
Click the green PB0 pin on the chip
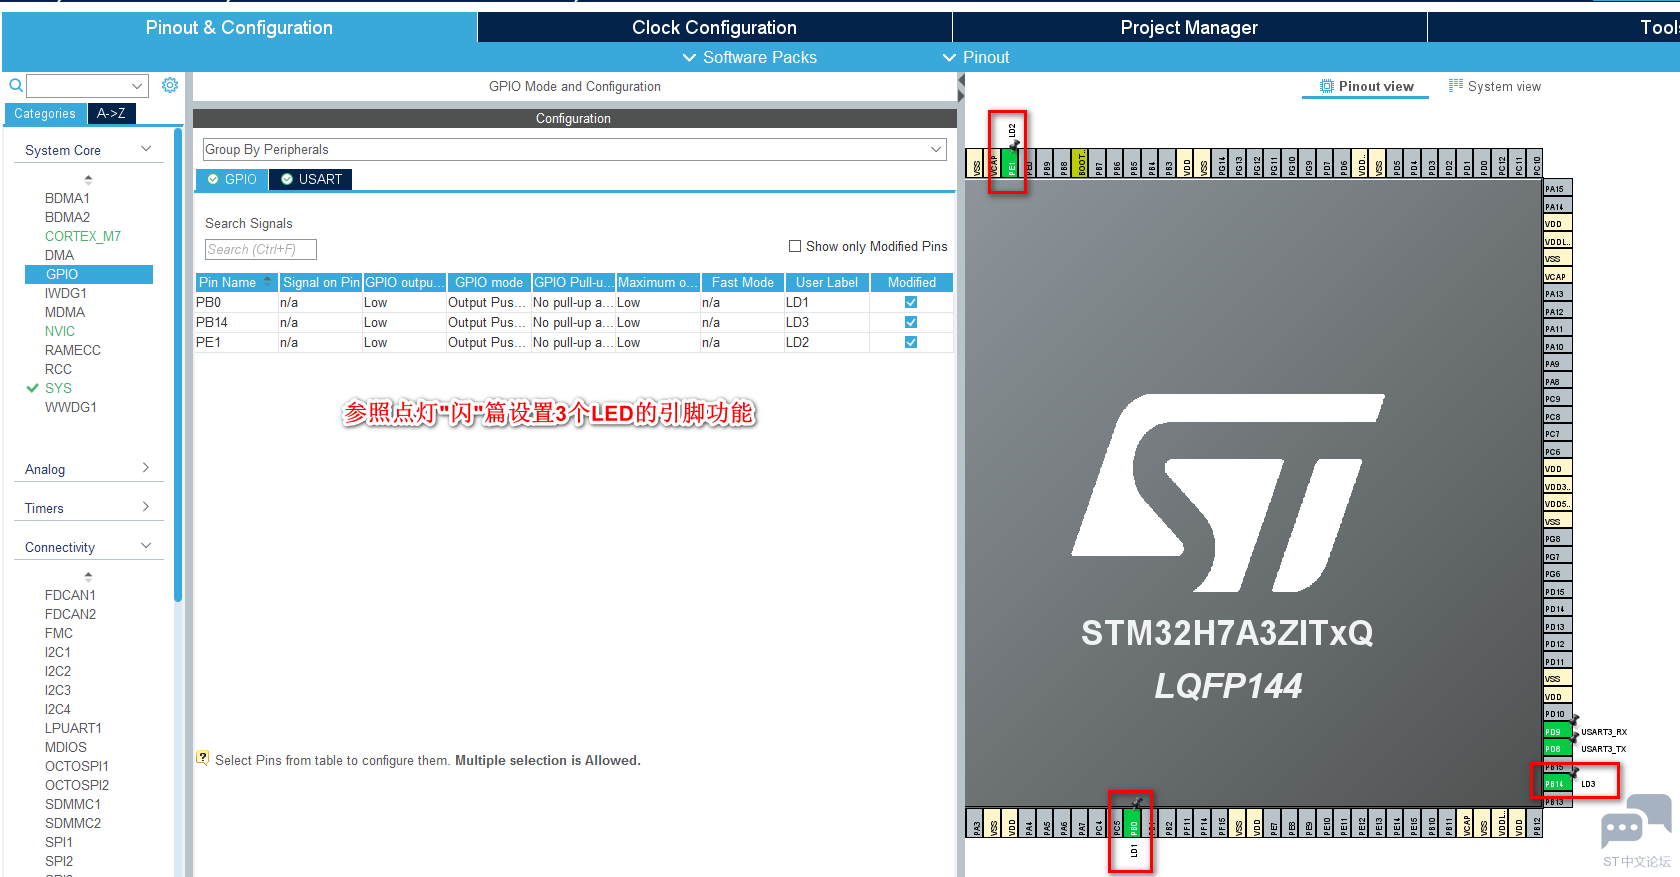(1134, 823)
